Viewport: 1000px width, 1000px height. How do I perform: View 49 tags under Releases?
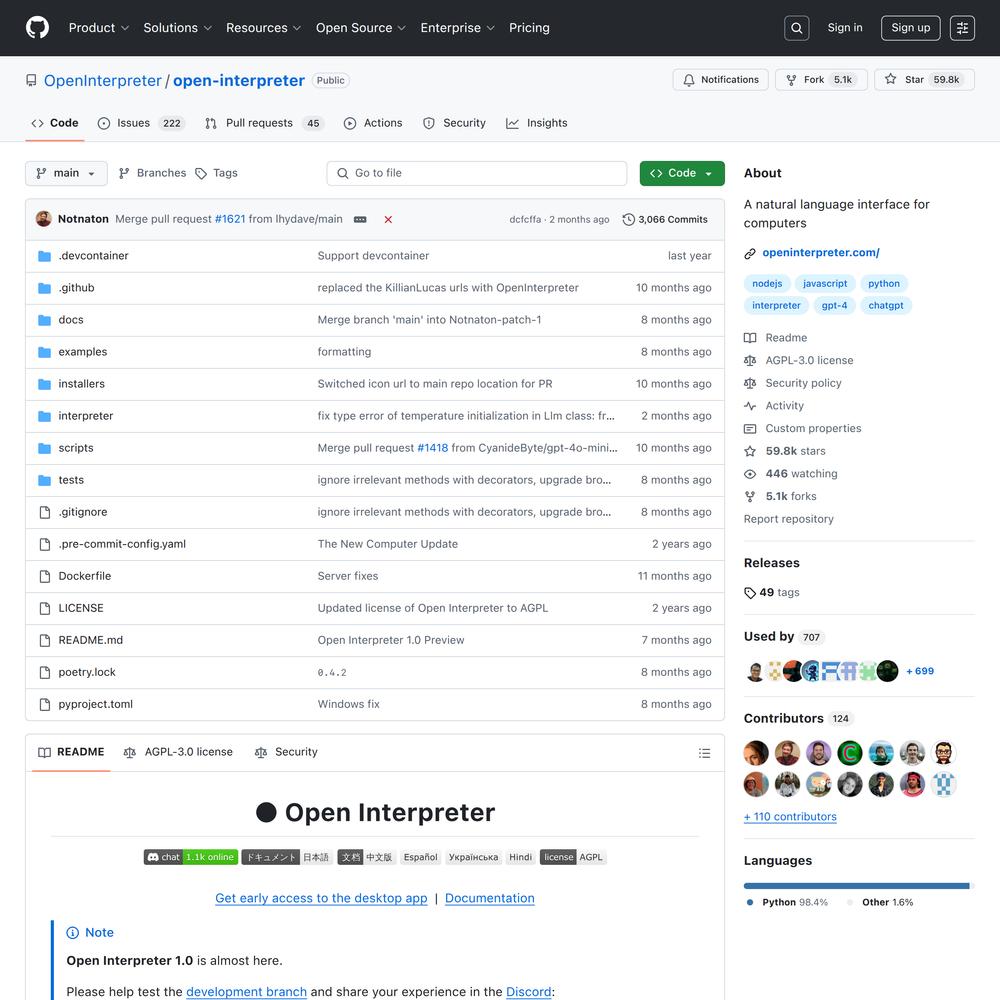tap(772, 592)
